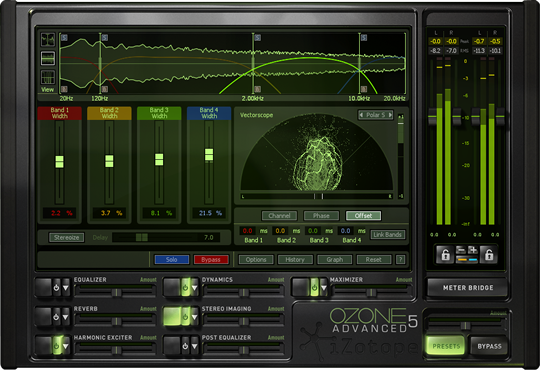Open the green Presets button
The height and width of the screenshot is (370, 540).
point(446,346)
